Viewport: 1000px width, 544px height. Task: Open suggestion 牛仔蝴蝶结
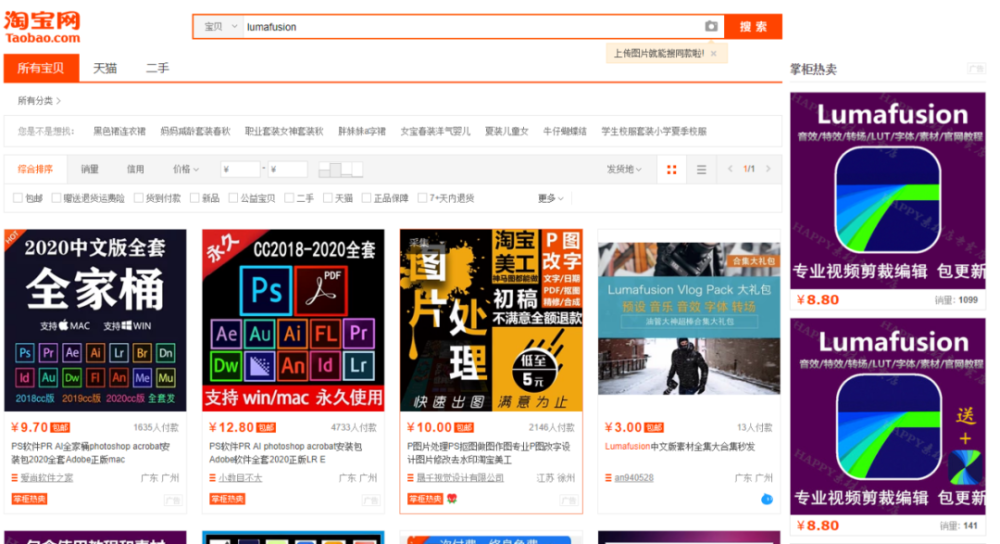tap(564, 131)
